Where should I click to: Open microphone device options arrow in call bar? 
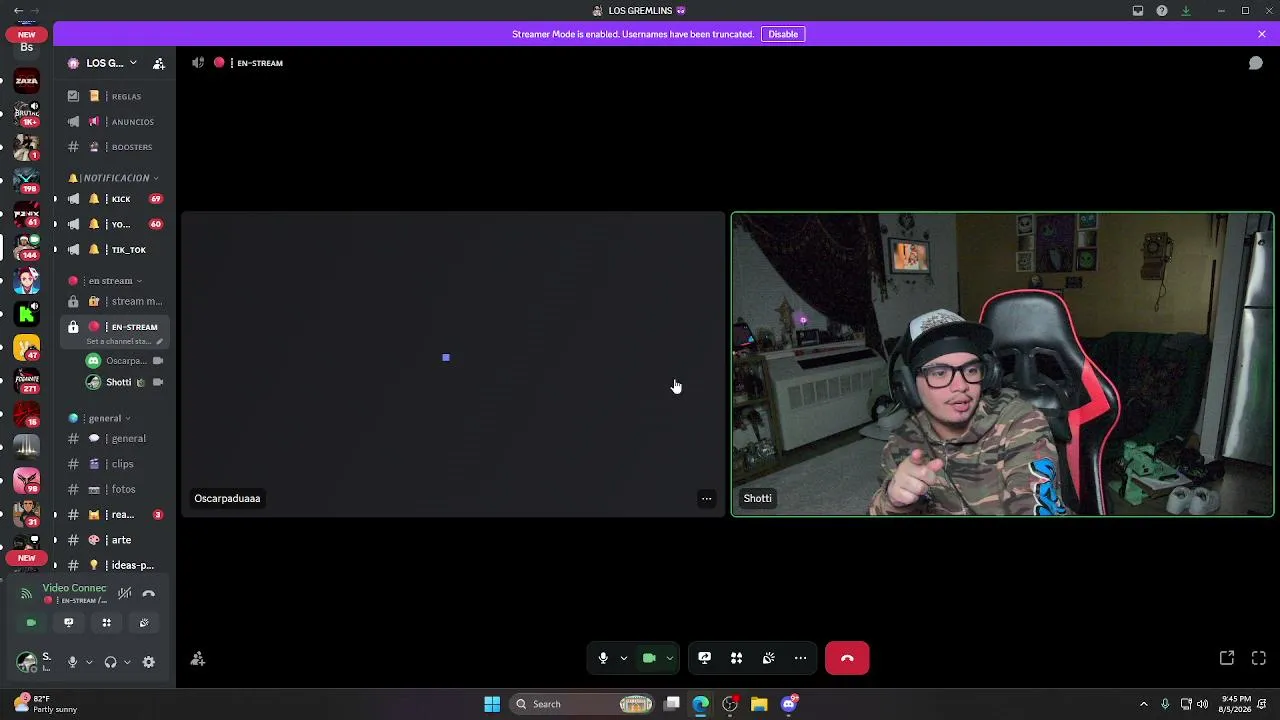[x=623, y=658]
